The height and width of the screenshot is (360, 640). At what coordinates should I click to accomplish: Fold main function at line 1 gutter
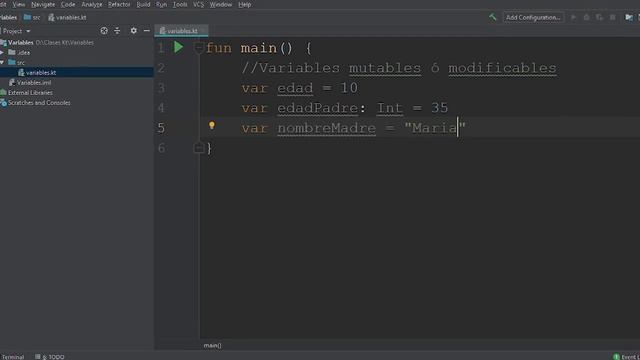pyautogui.click(x=199, y=48)
